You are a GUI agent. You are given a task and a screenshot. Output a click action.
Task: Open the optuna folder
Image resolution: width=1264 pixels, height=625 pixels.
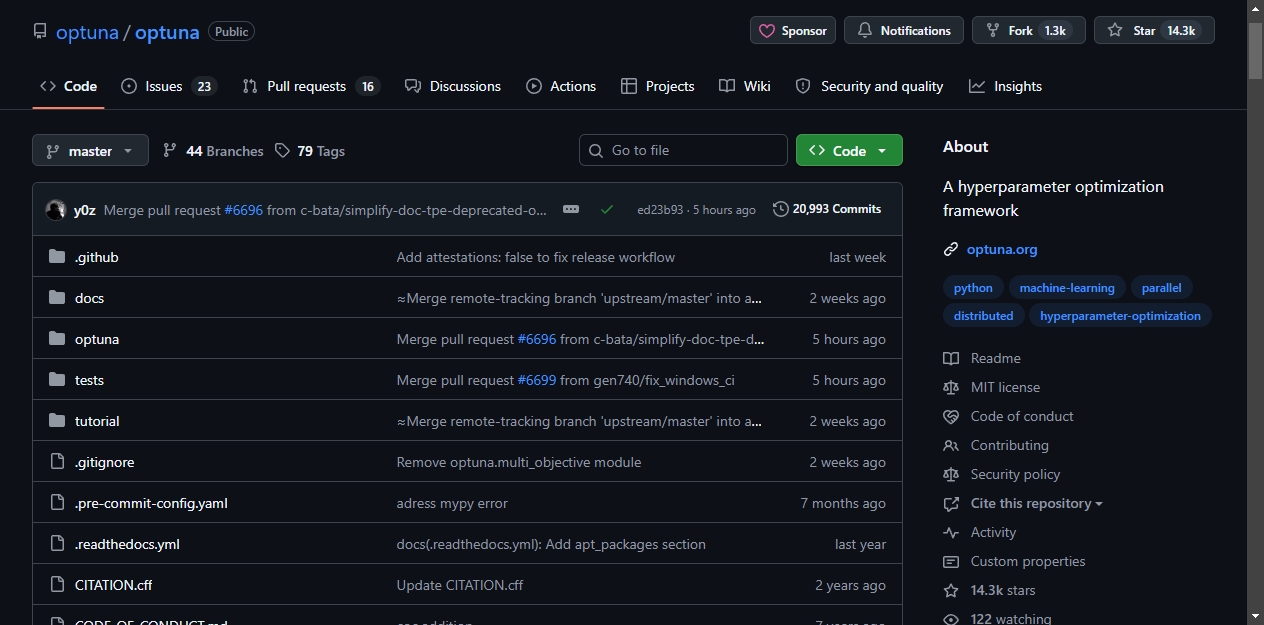click(x=97, y=339)
